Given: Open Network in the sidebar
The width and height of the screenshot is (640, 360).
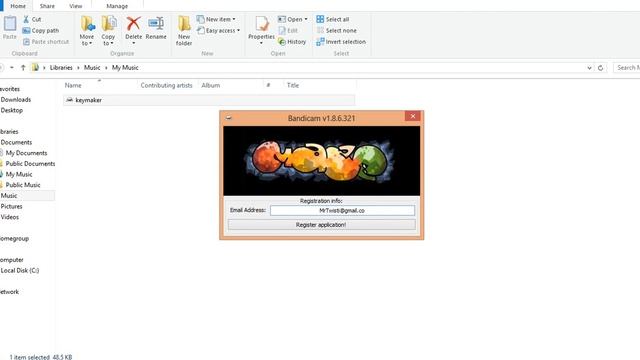Looking at the screenshot, I should coord(9,292).
